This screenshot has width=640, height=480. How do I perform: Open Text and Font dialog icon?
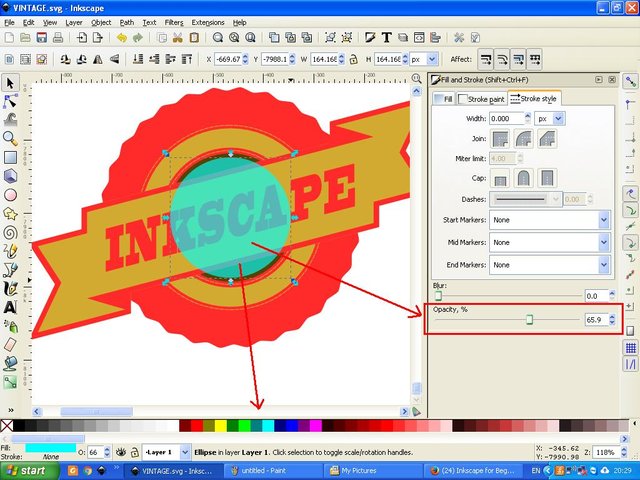(387, 38)
